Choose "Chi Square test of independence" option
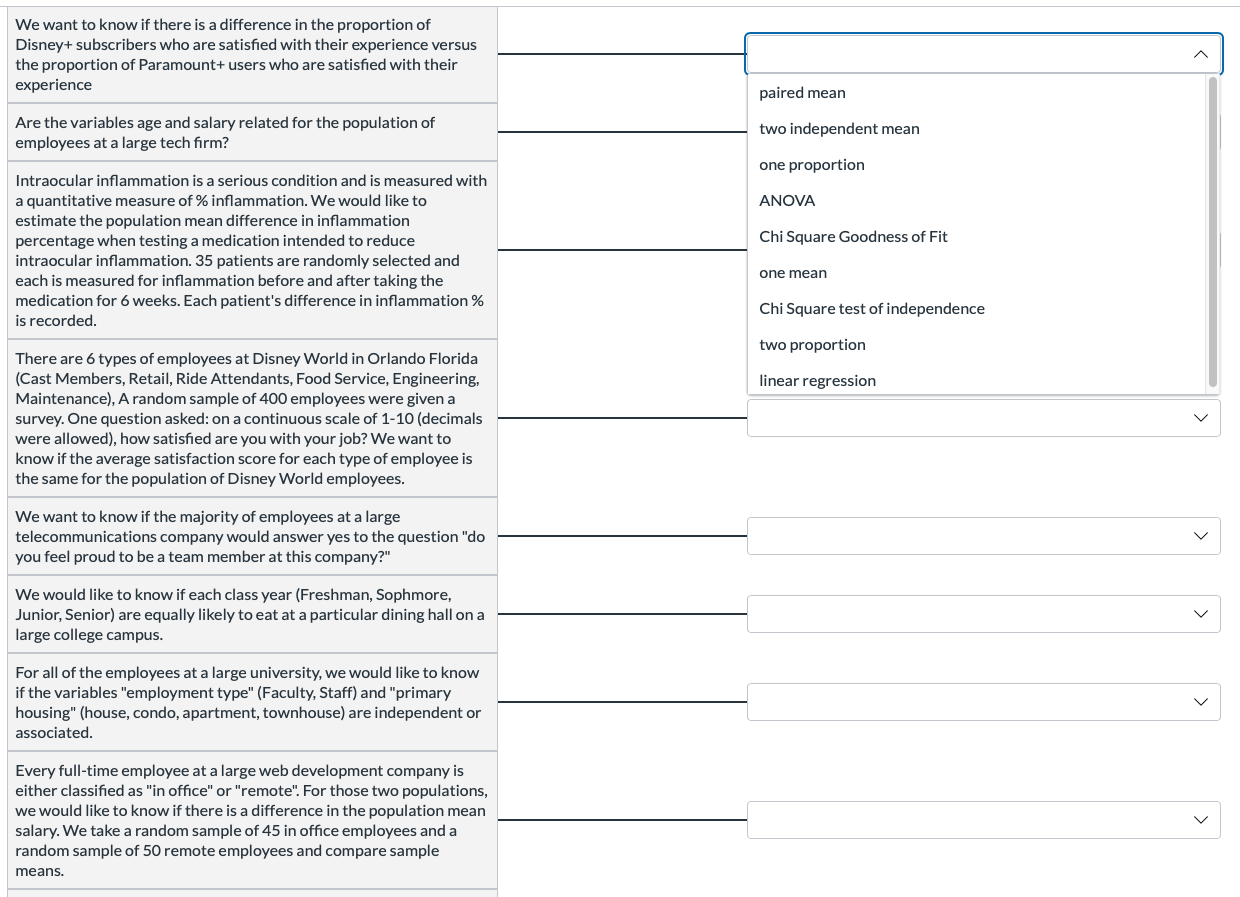Screen dimensions: 1240x897 872,308
